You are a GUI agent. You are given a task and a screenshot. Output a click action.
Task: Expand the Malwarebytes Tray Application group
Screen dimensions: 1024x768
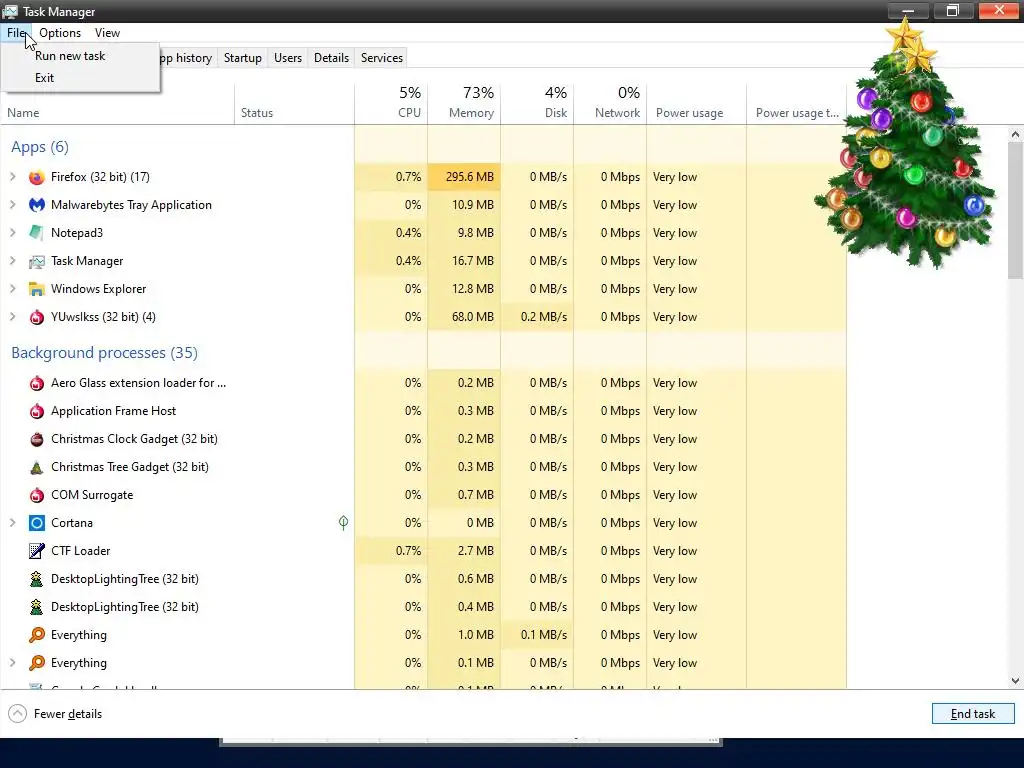click(x=12, y=205)
